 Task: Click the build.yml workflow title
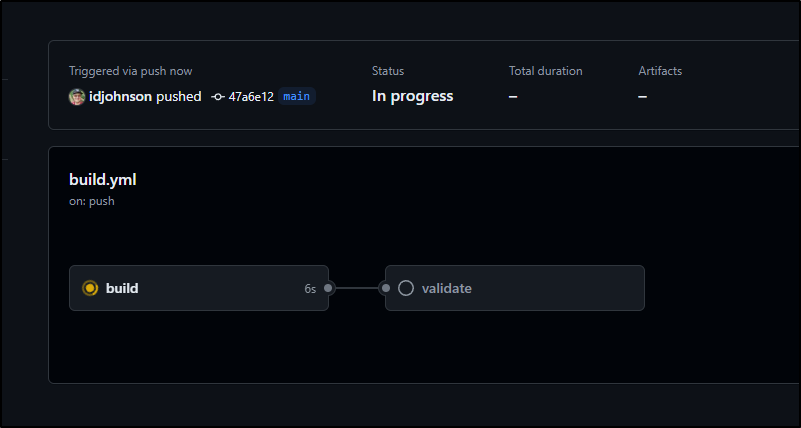103,180
